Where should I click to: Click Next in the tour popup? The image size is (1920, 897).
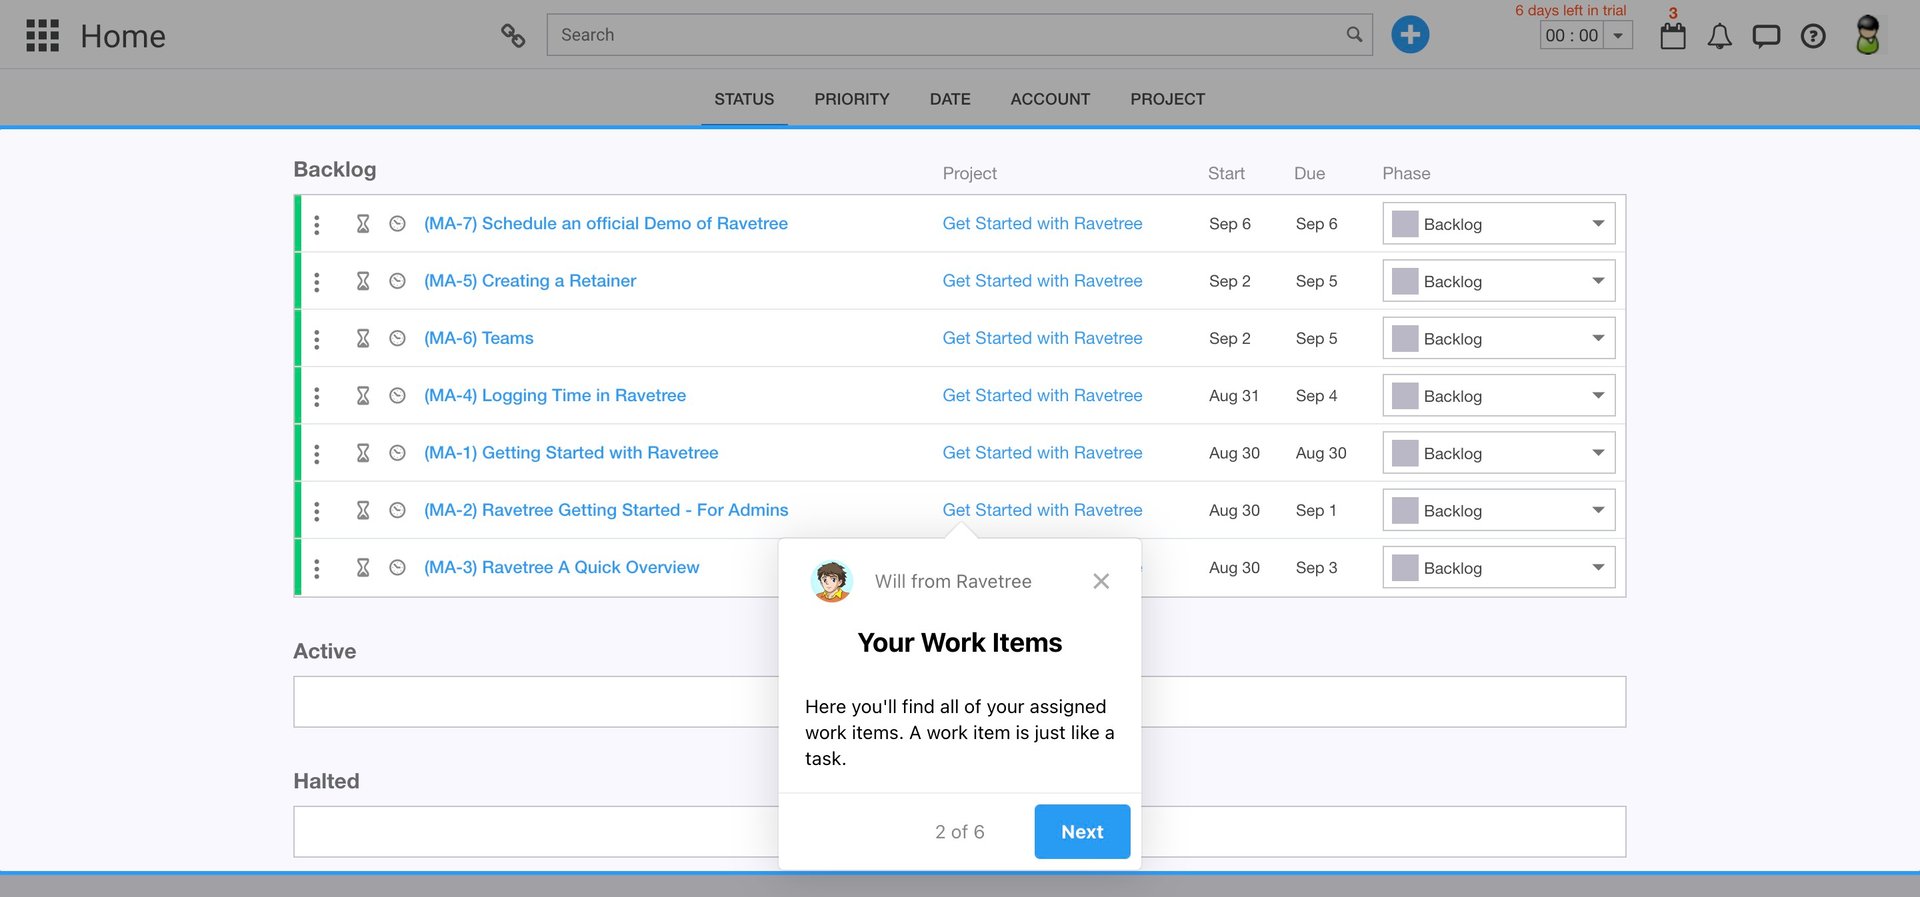click(x=1082, y=832)
